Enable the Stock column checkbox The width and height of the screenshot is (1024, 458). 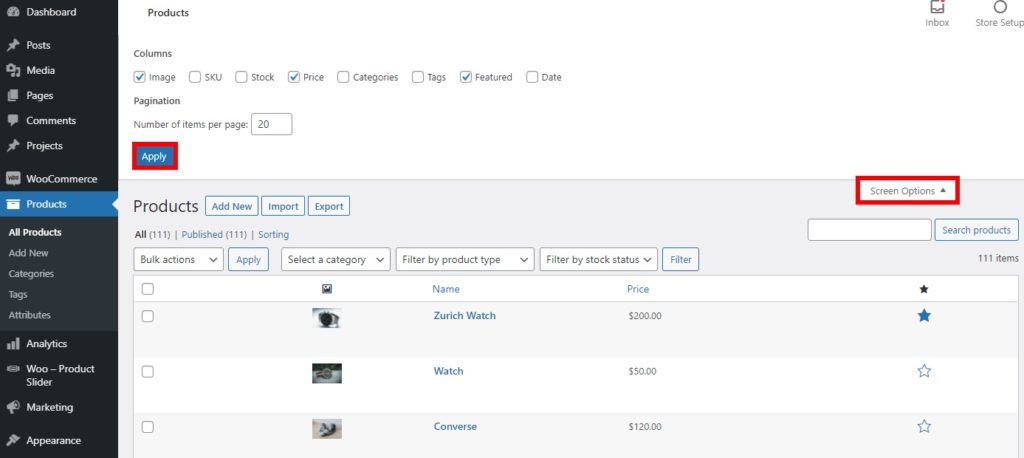242,77
